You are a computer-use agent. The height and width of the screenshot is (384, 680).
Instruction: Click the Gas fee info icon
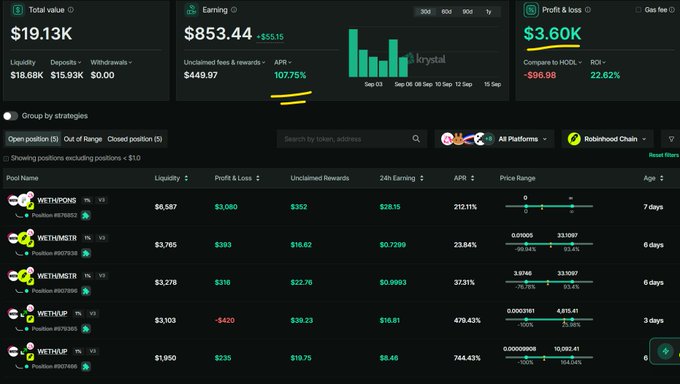coord(671,10)
